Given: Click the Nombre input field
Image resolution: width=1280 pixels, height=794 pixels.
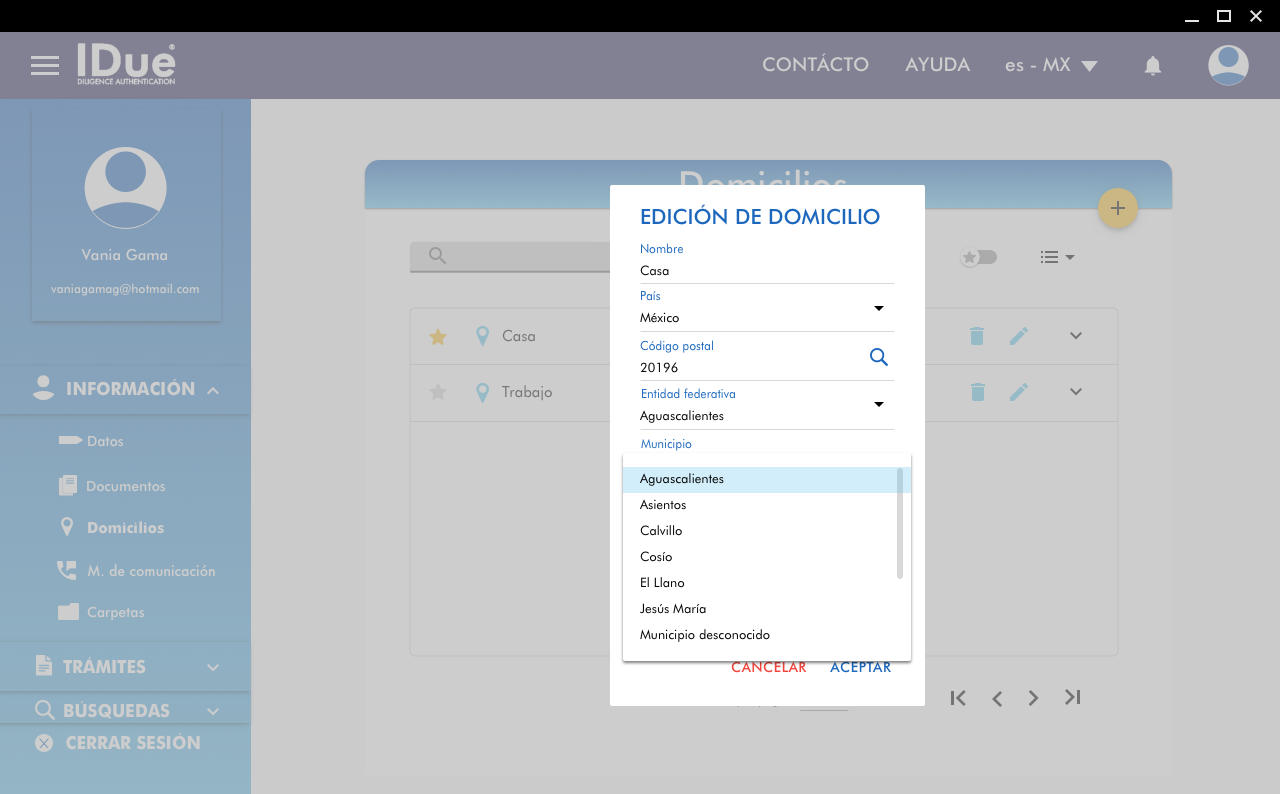Looking at the screenshot, I should [766, 271].
